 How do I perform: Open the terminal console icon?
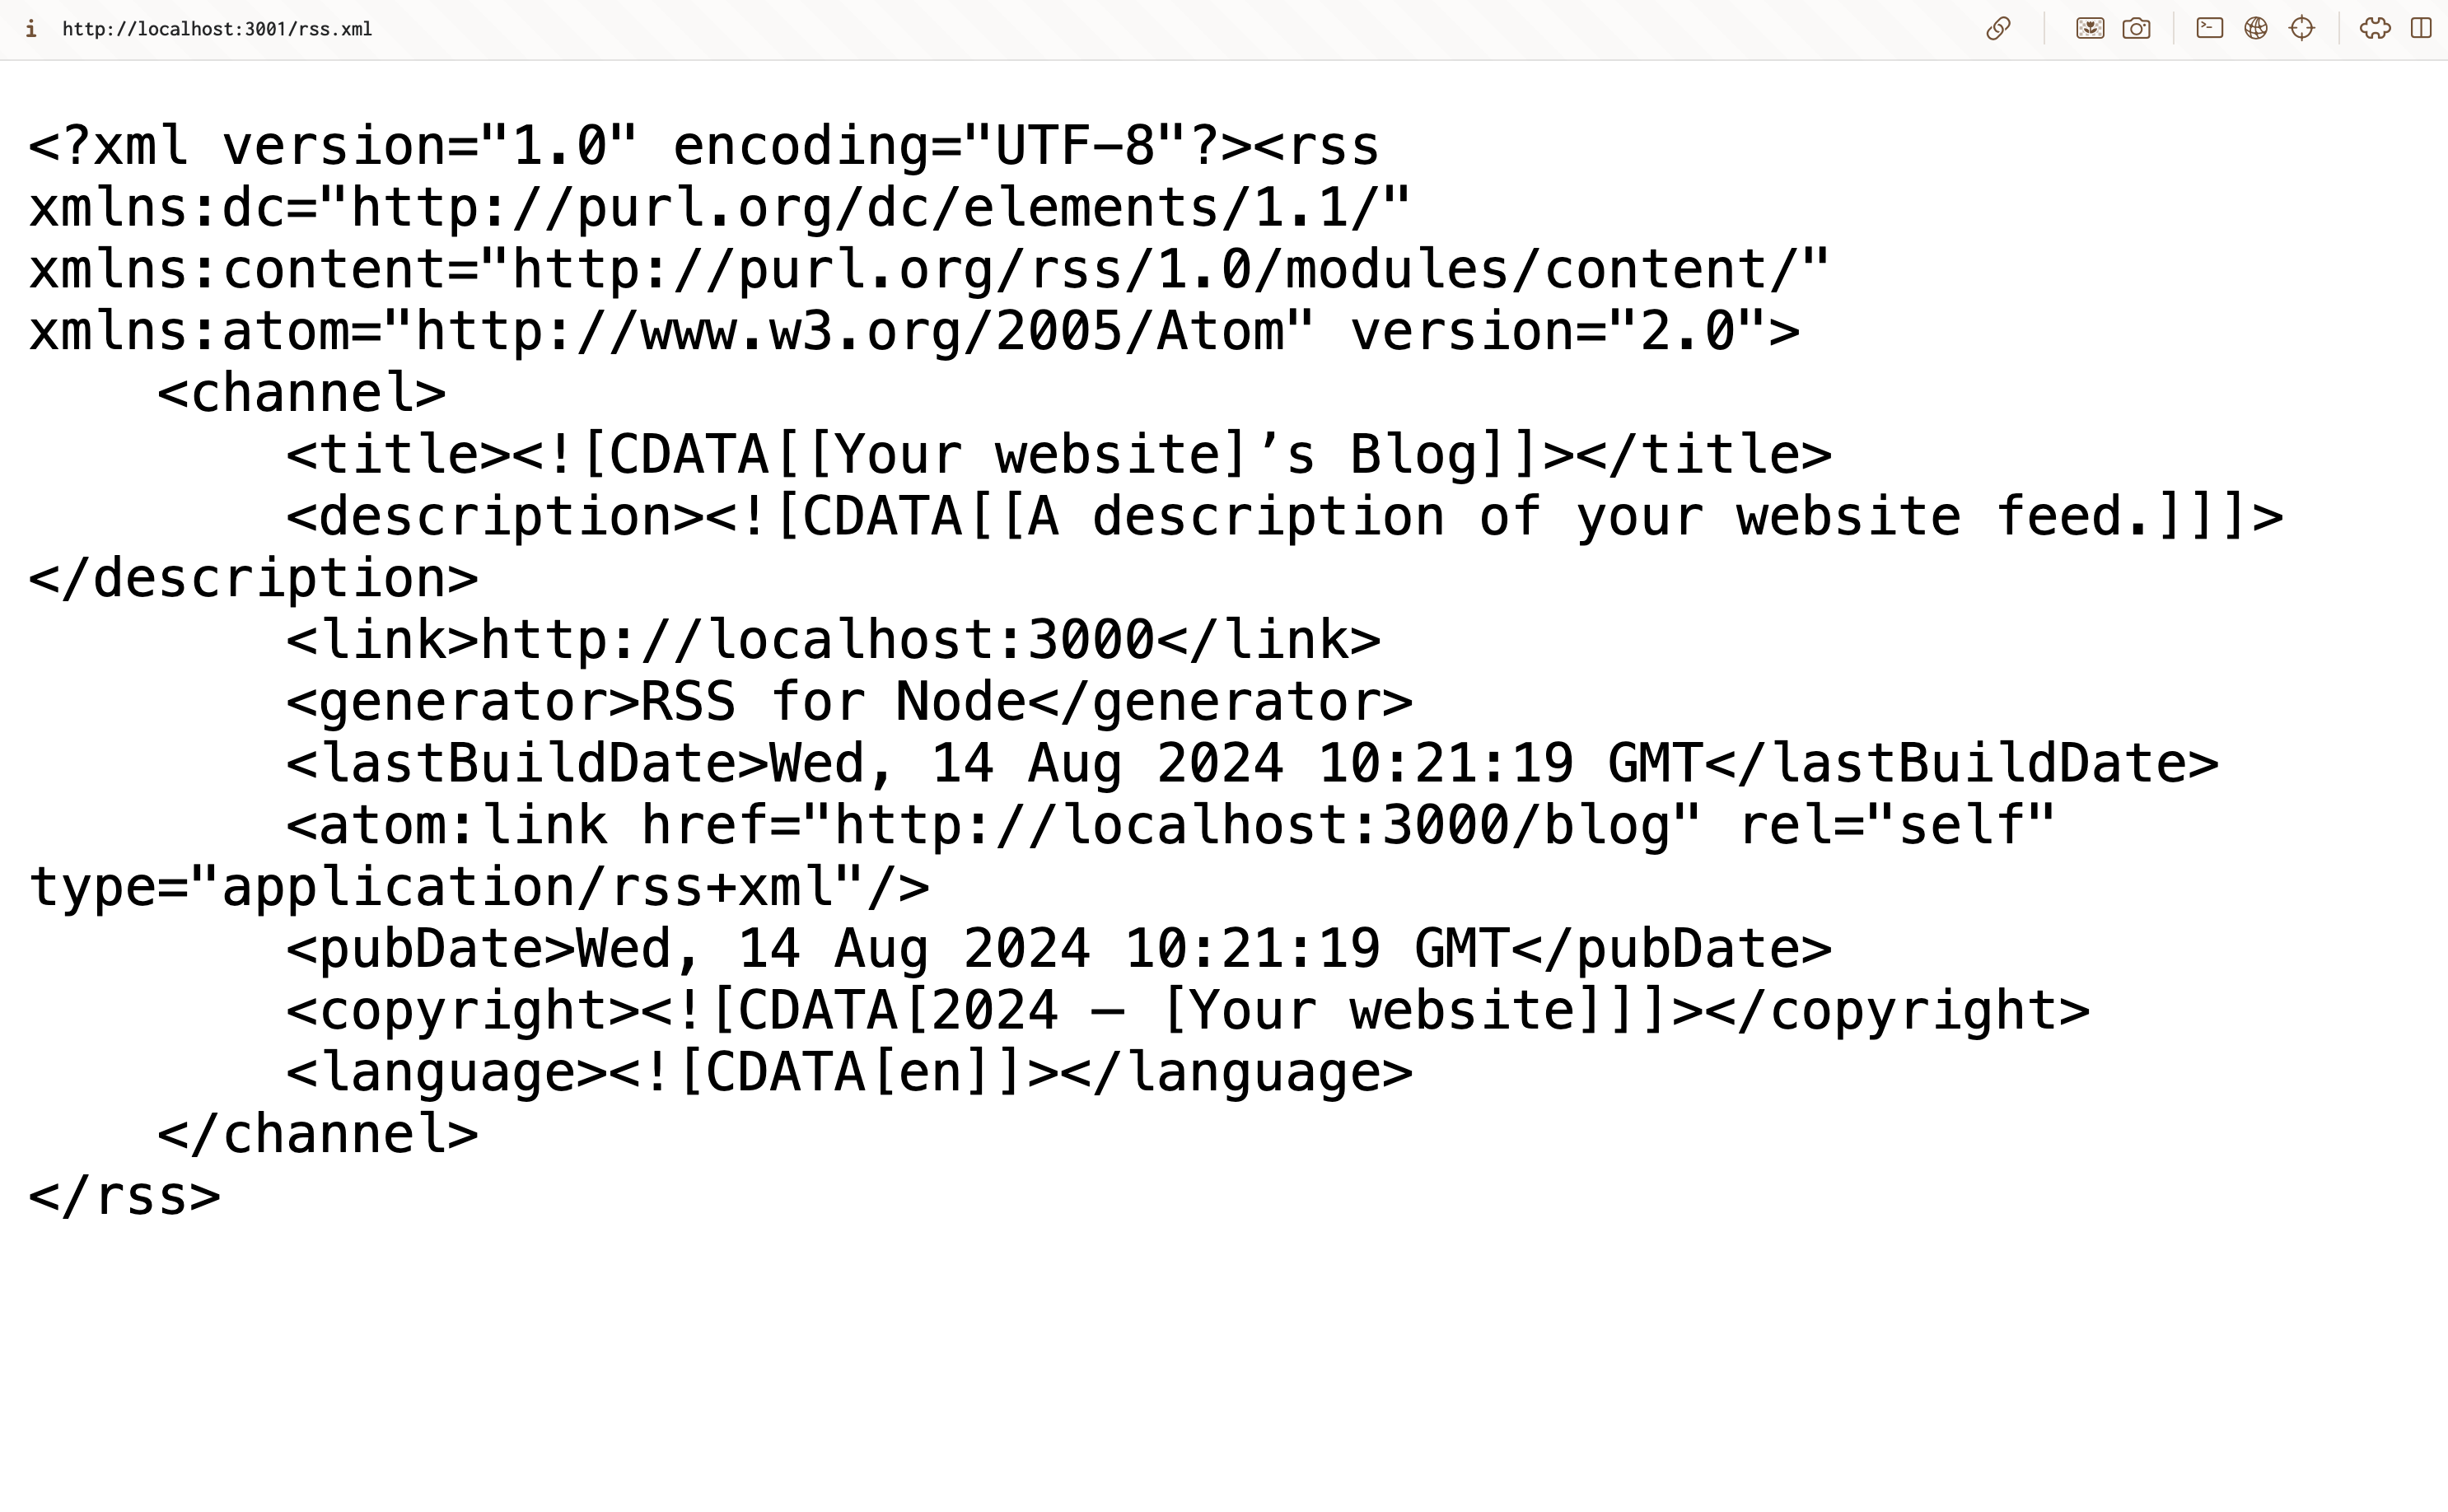click(2210, 29)
